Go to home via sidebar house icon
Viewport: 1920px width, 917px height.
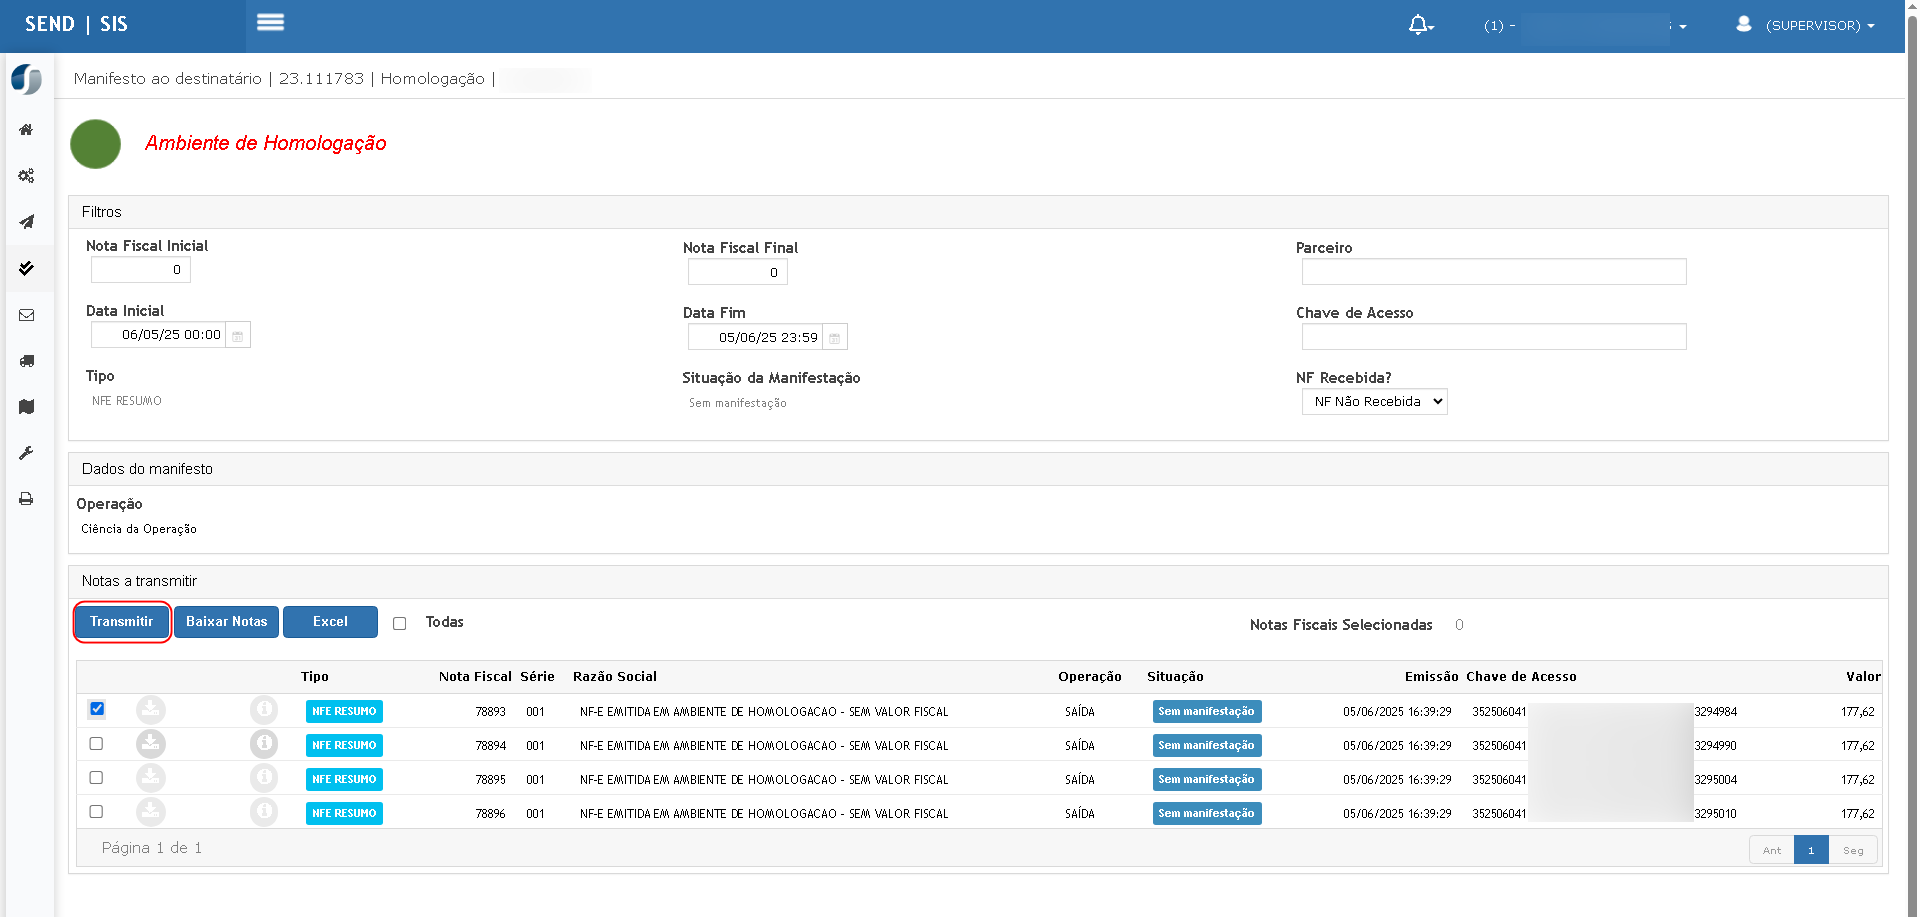(x=26, y=130)
